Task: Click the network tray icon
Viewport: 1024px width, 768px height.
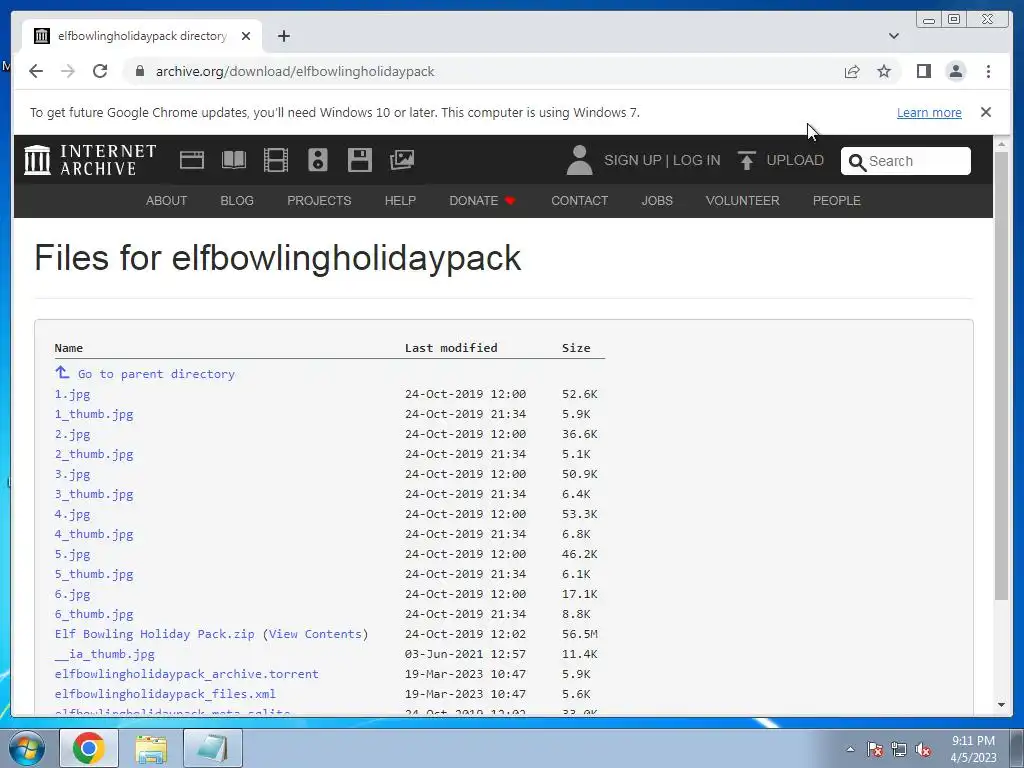Action: (899, 750)
